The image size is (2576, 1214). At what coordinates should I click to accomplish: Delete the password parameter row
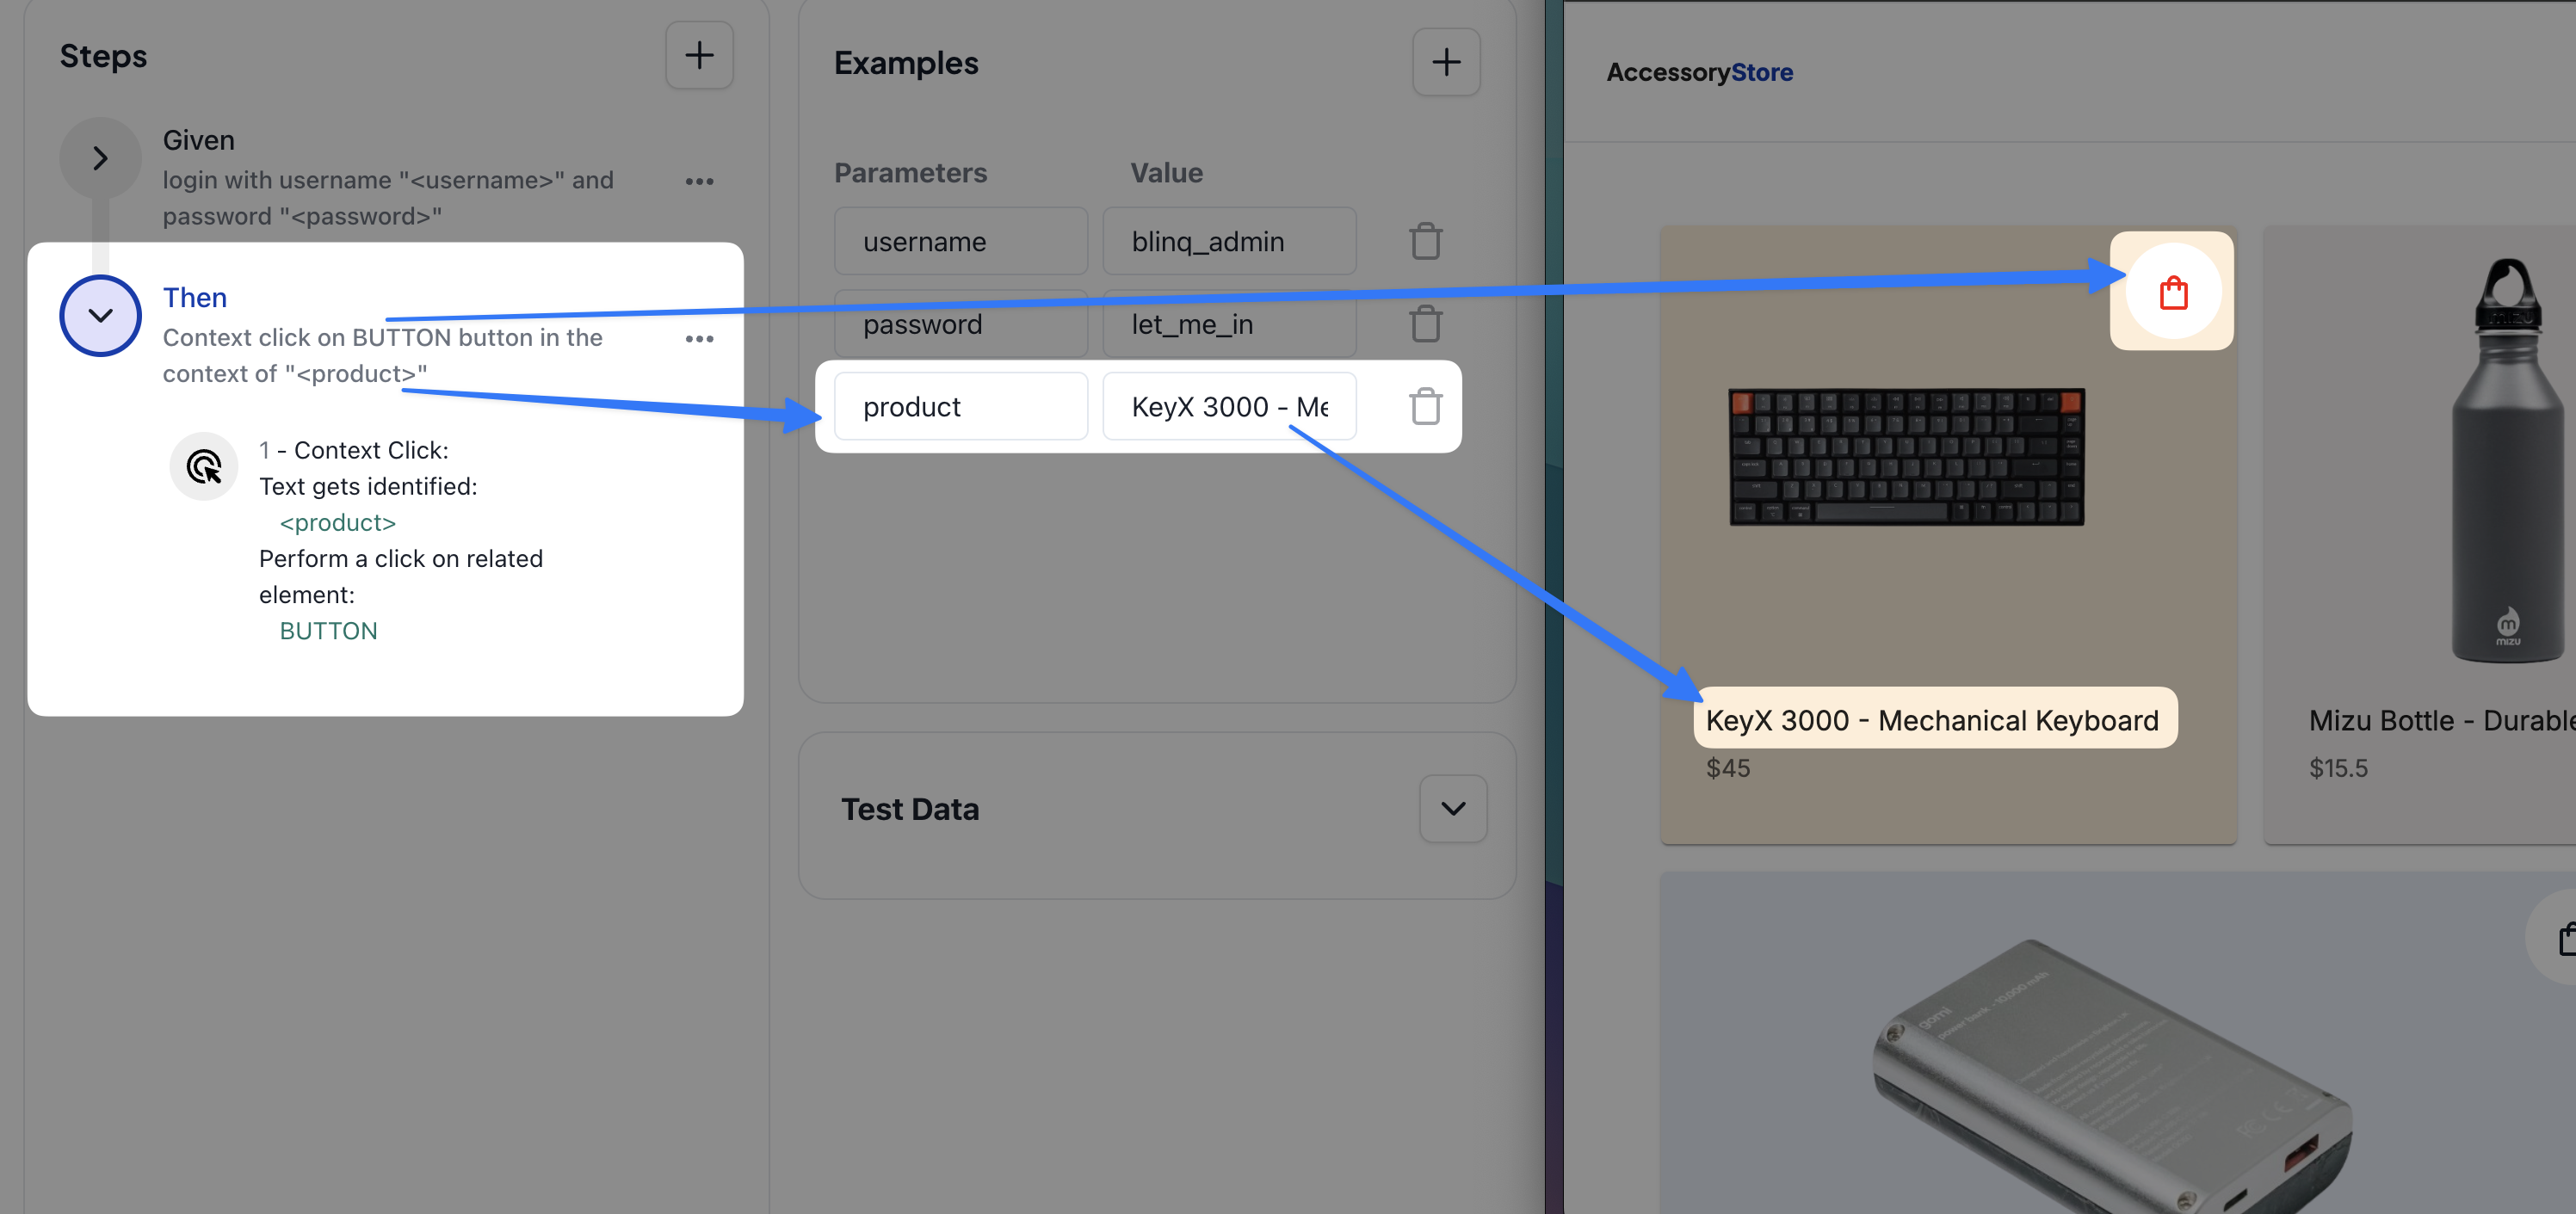coord(1425,324)
